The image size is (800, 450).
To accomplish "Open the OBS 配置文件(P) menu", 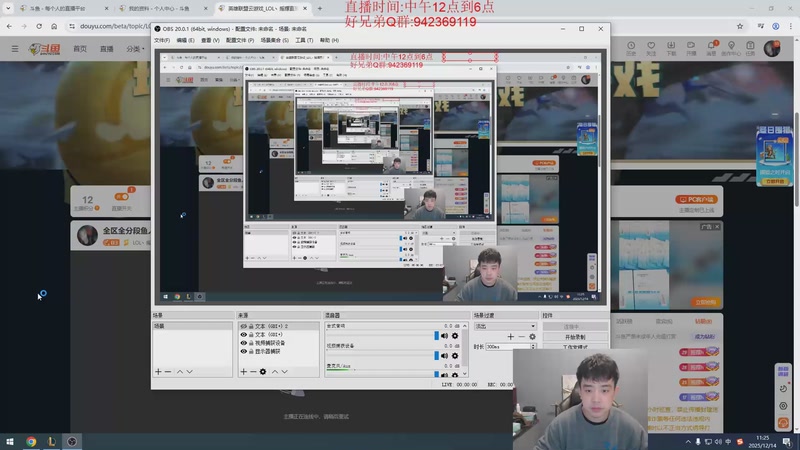I will click(x=240, y=40).
